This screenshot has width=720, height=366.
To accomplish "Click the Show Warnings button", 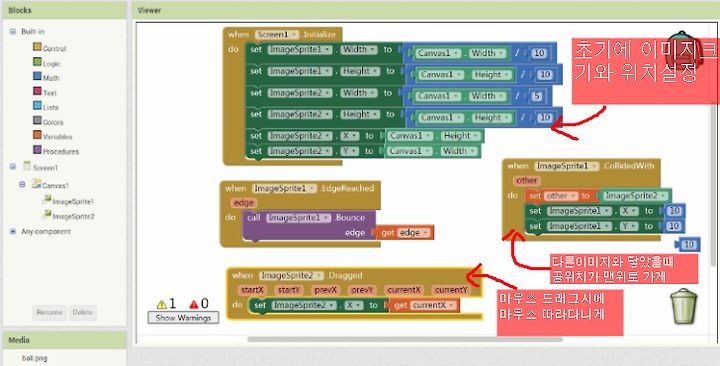I will 183,317.
